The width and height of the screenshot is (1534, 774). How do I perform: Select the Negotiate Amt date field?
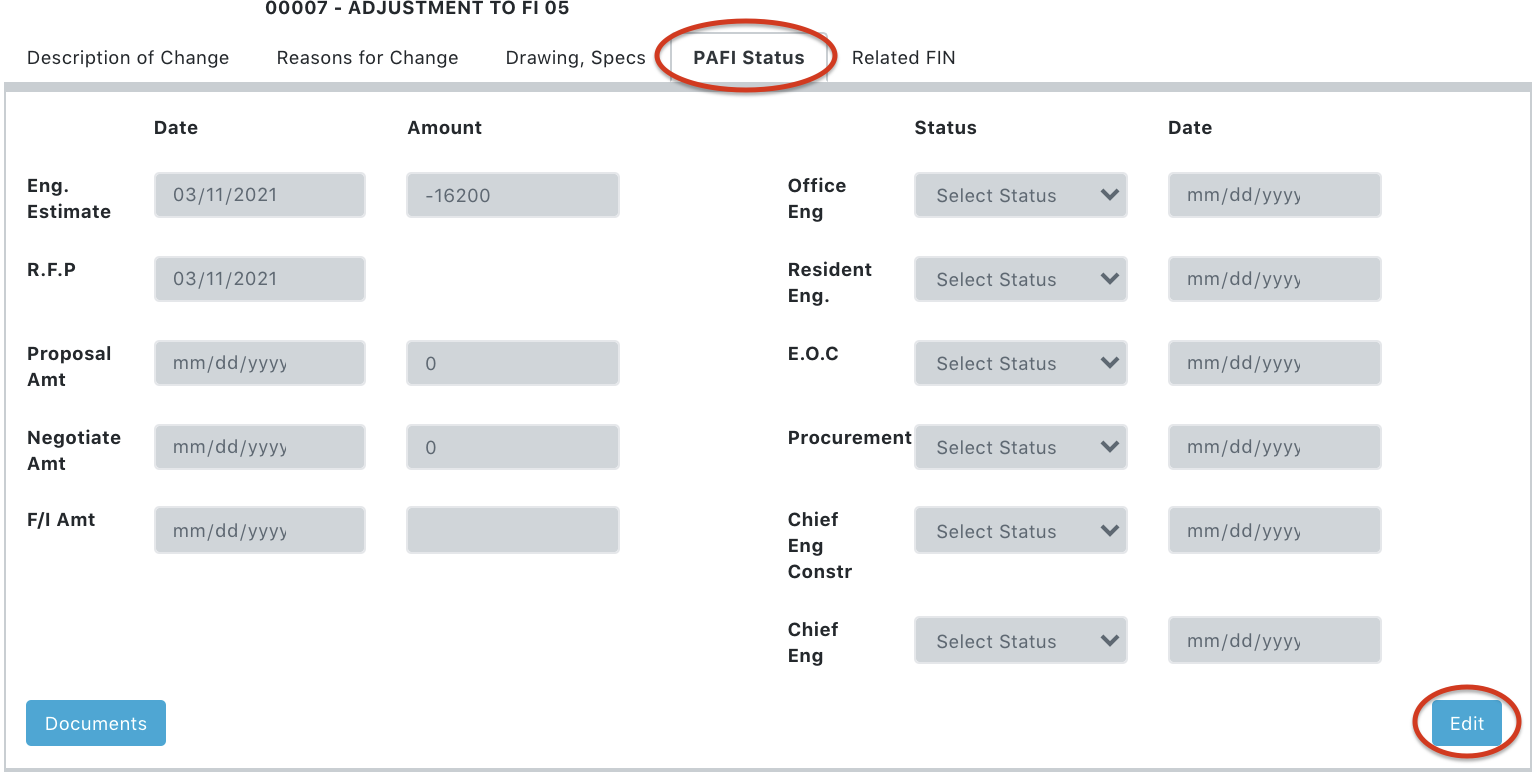coord(260,447)
